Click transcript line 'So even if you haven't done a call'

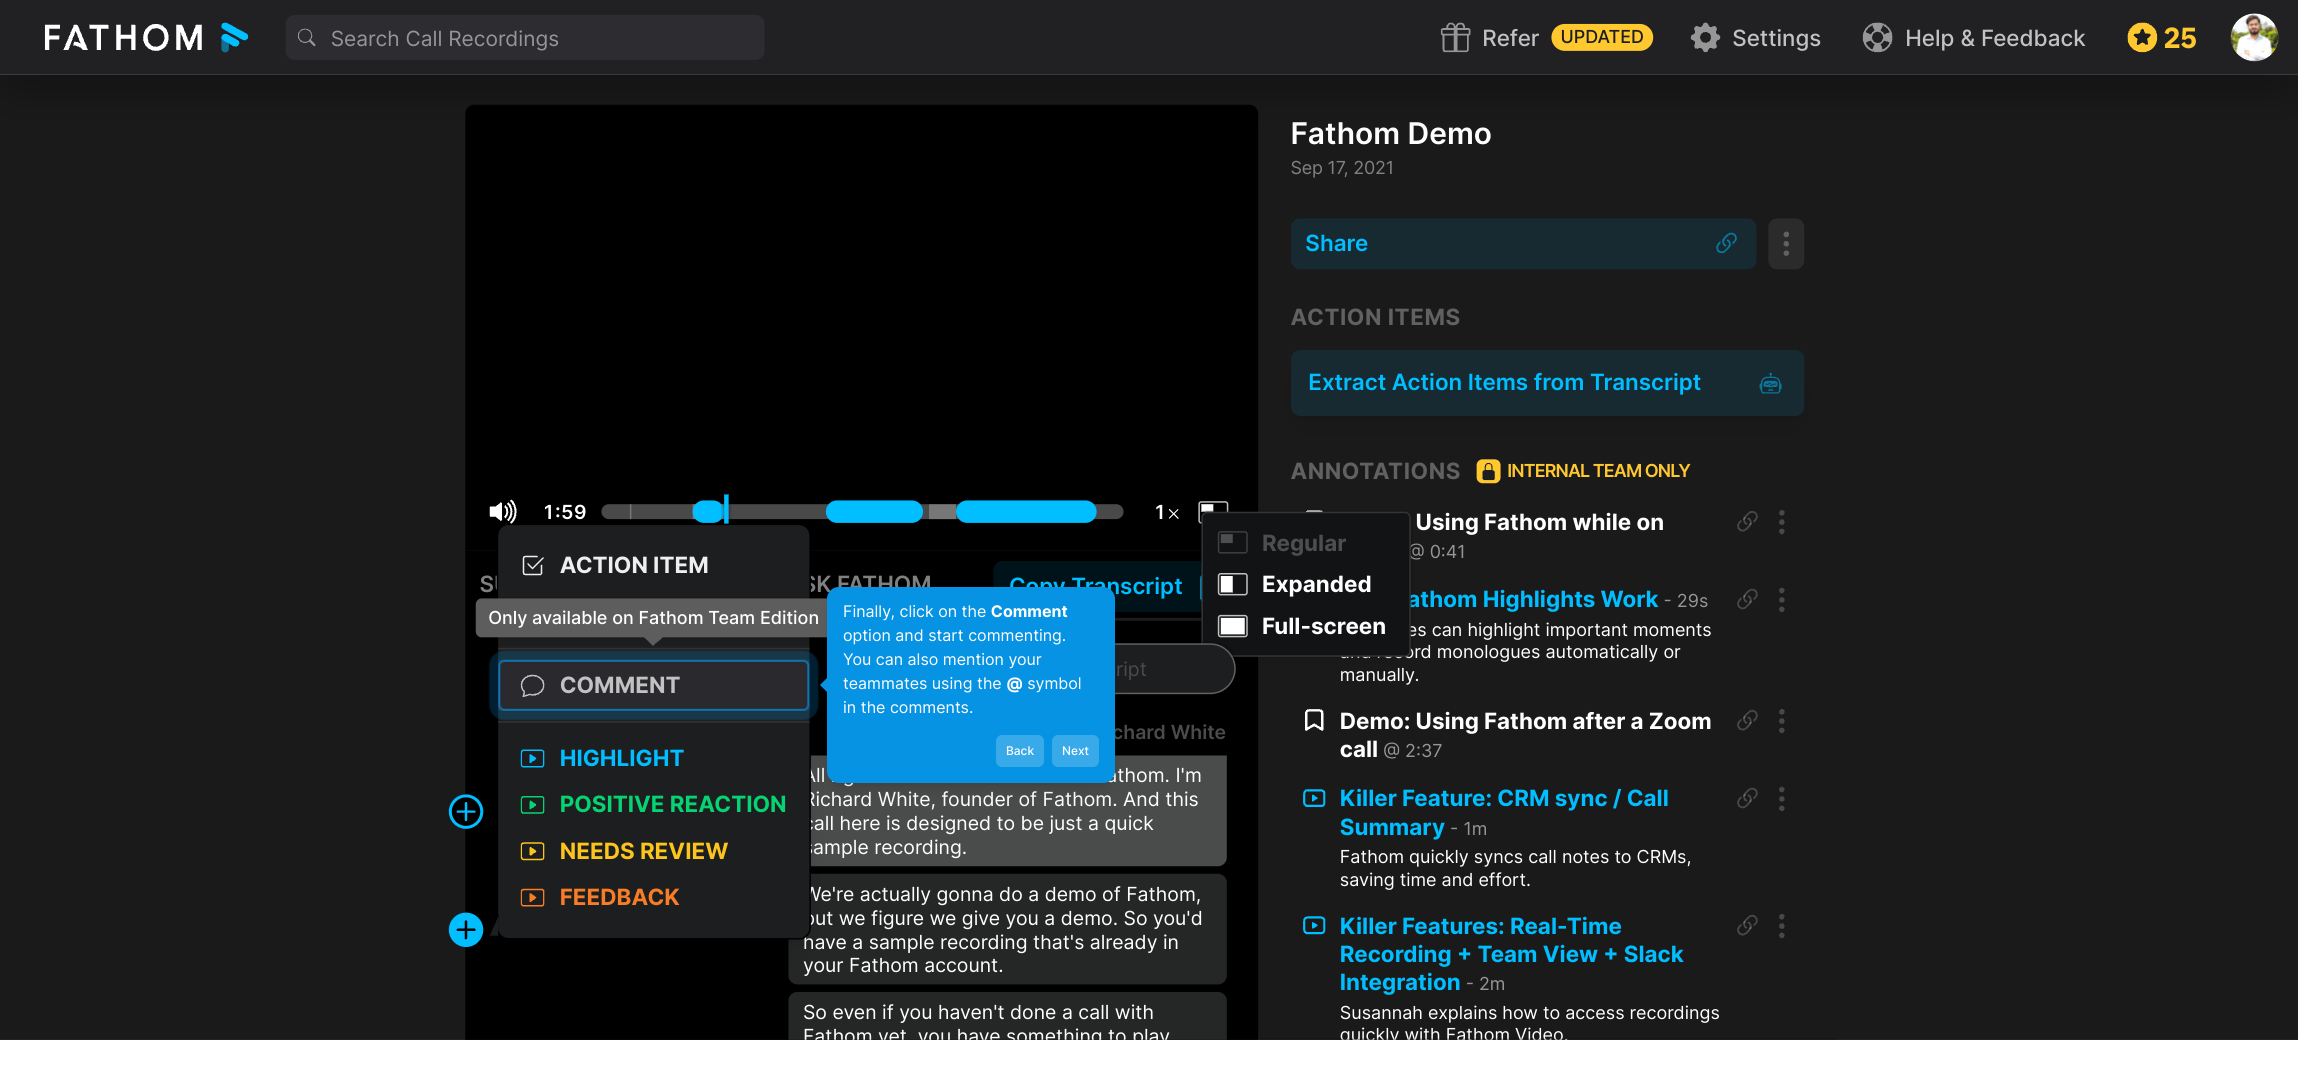[1007, 1017]
